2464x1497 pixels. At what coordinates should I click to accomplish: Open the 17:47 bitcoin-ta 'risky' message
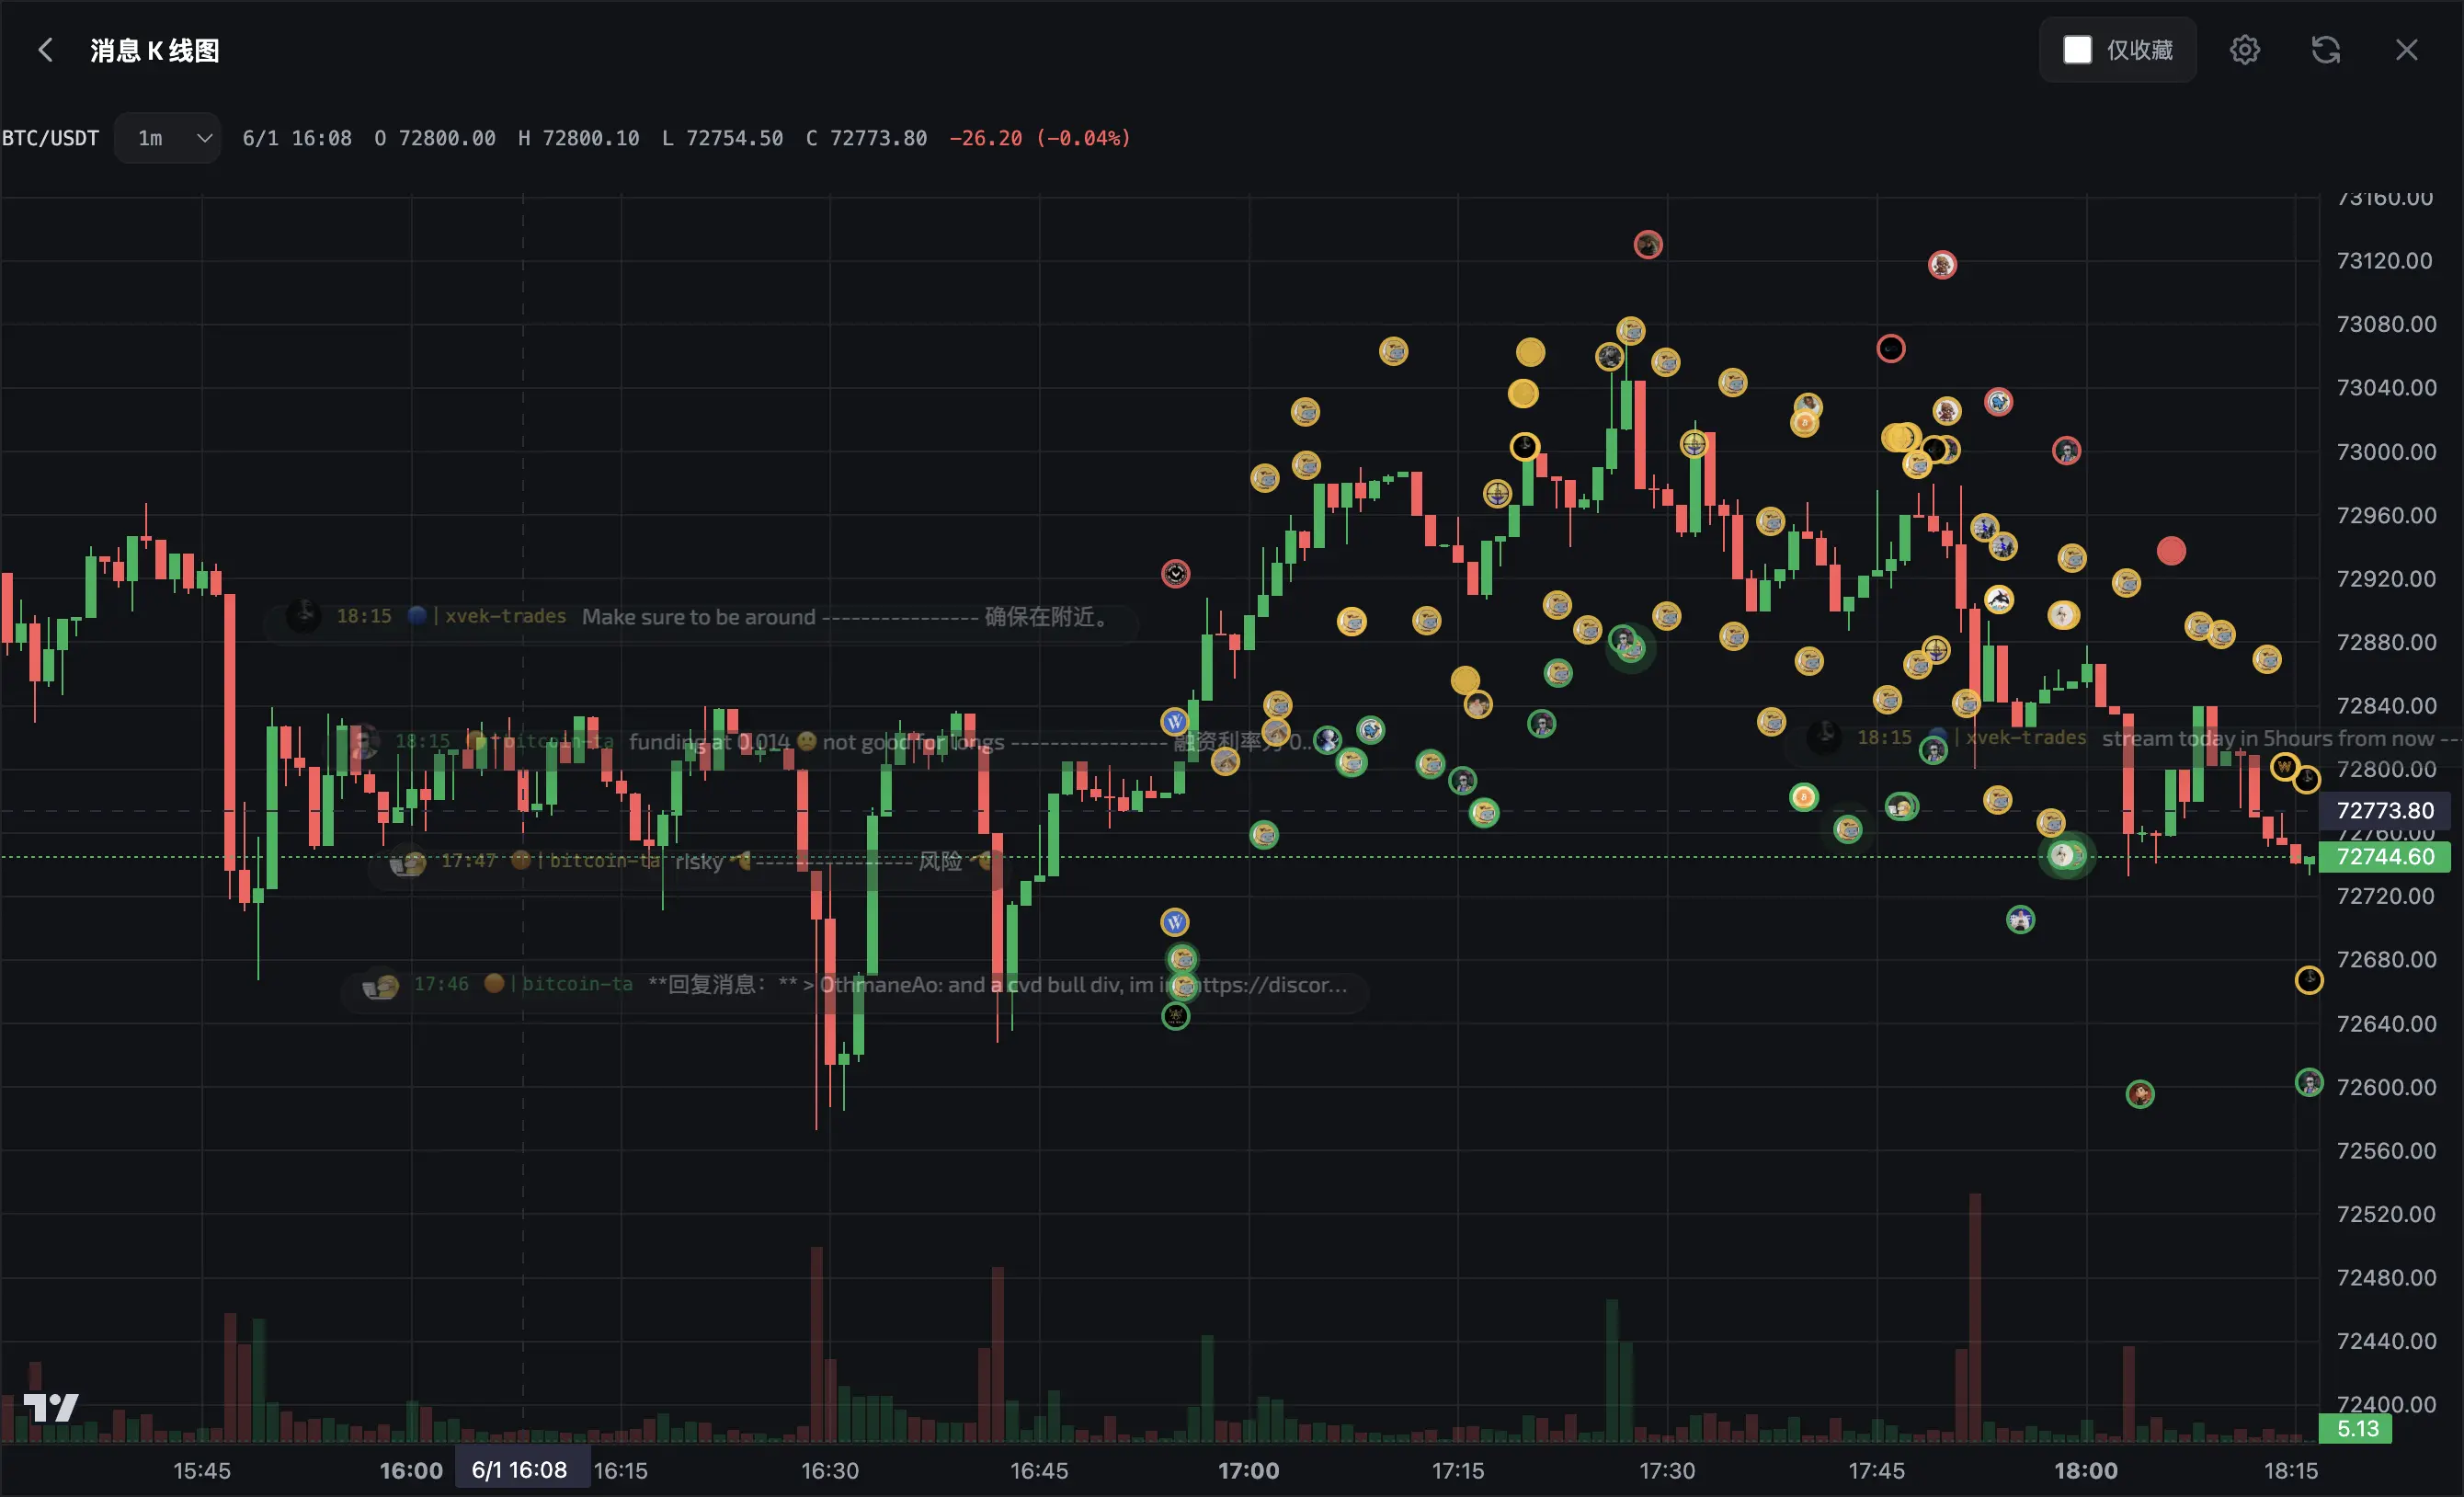click(x=690, y=861)
